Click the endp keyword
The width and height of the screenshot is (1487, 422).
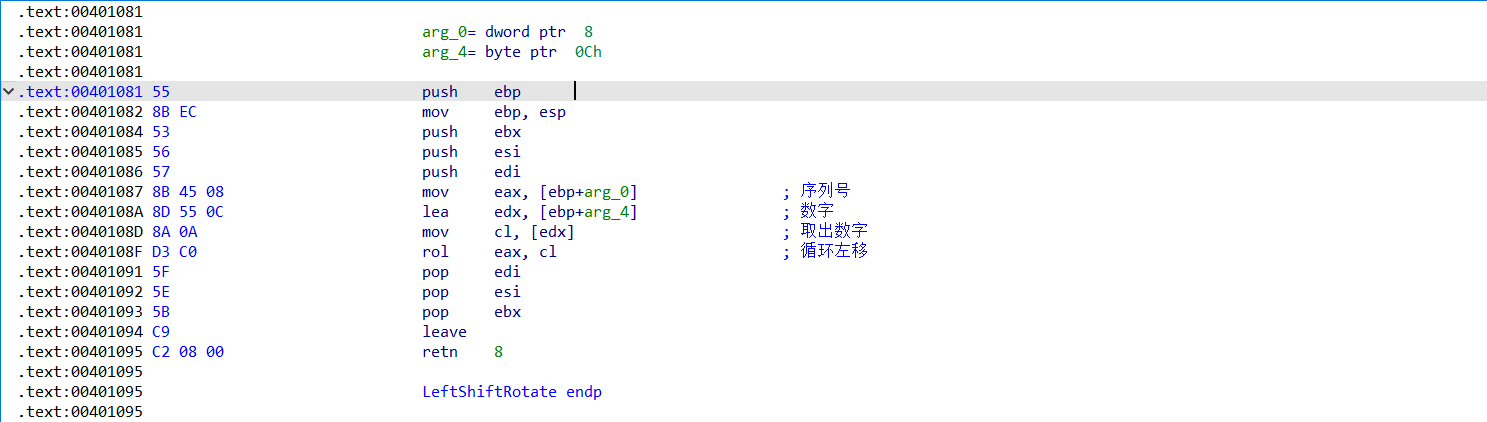tap(583, 392)
